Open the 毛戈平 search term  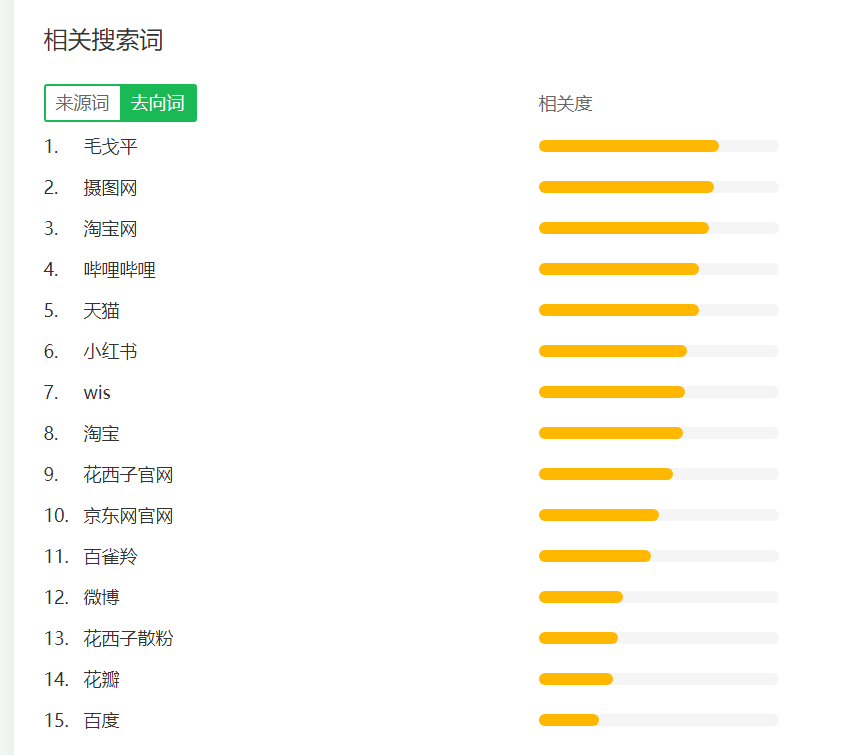click(111, 147)
